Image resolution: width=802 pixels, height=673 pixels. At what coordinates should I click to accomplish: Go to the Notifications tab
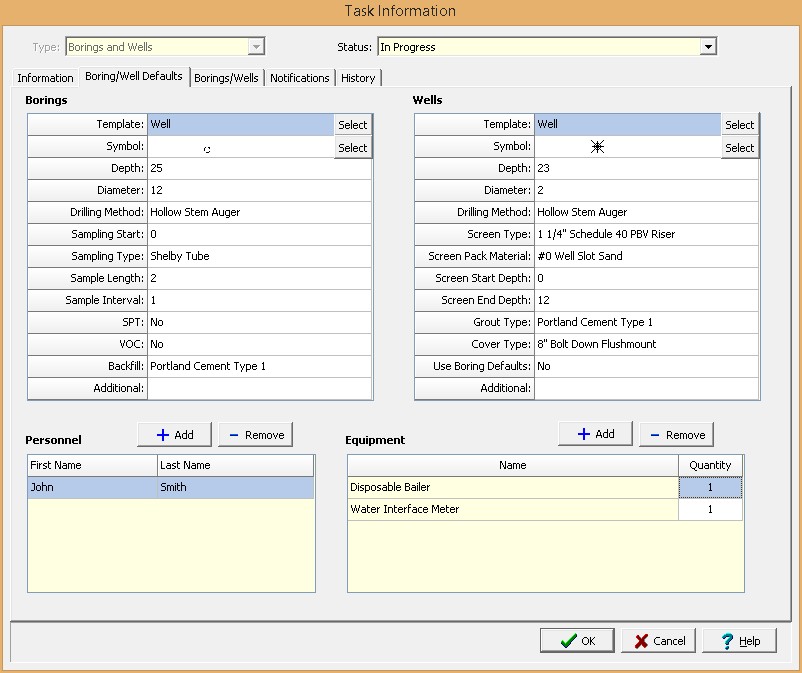[299, 78]
